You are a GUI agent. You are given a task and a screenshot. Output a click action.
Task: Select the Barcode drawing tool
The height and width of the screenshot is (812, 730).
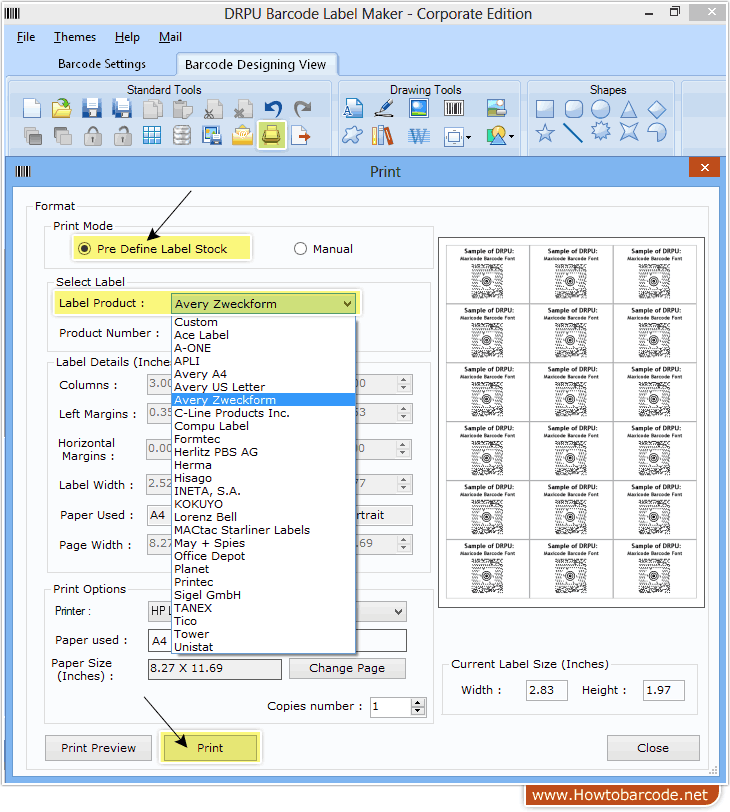[x=454, y=109]
